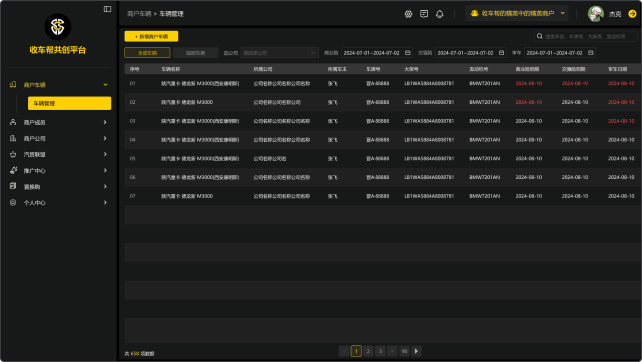Collapse the 商户车辆 menu chevron
This screenshot has width=642, height=362.
click(105, 85)
